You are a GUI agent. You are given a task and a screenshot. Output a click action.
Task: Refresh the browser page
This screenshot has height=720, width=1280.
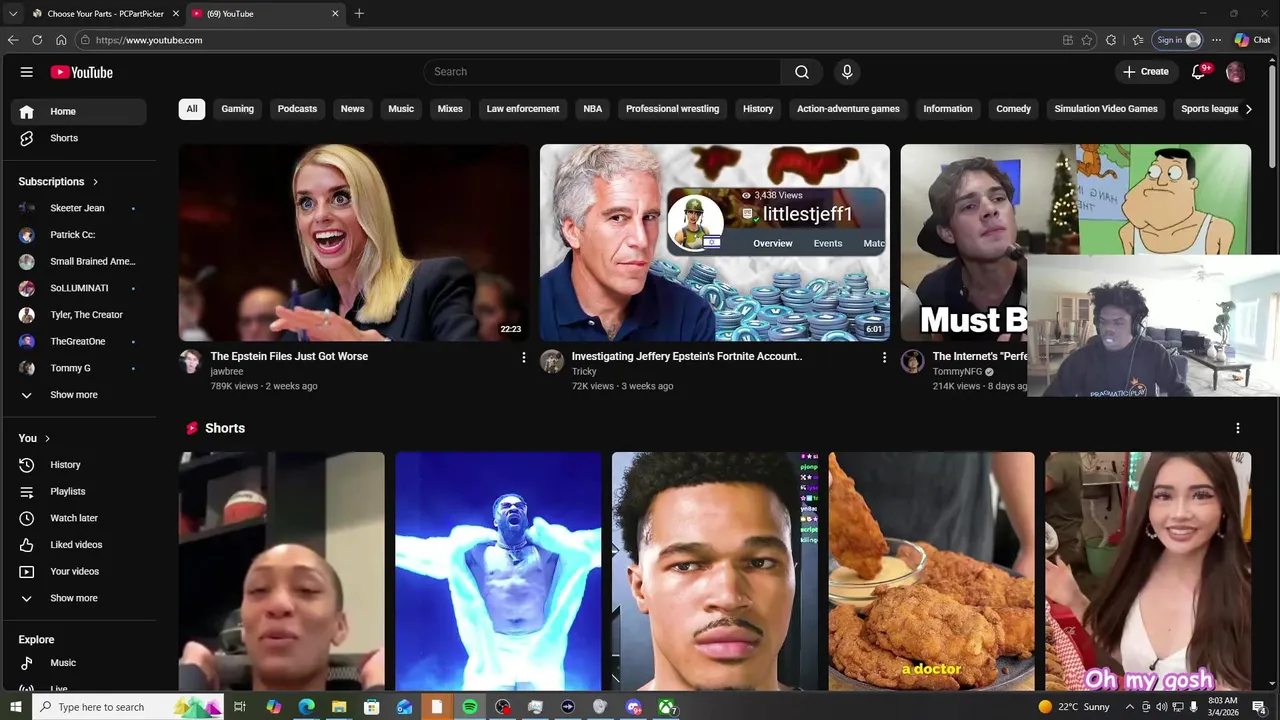point(37,40)
